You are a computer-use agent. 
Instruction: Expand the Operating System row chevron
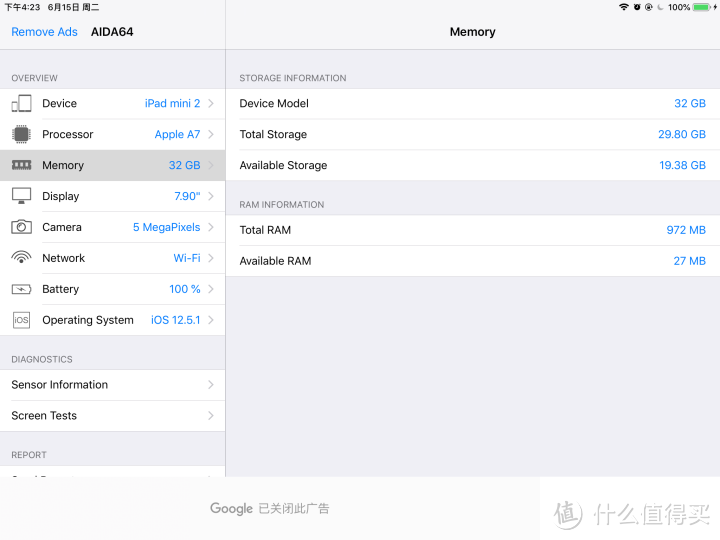pos(211,320)
